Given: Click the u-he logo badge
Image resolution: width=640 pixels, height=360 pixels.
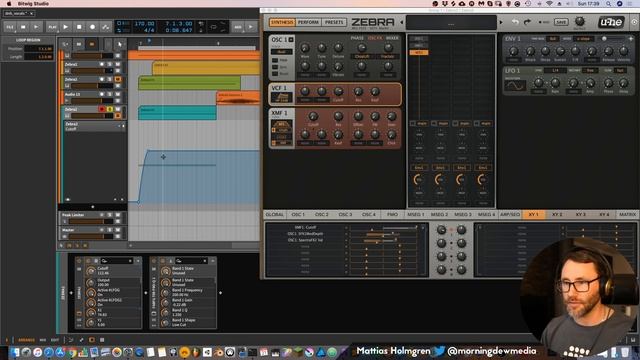Looking at the screenshot, I should coord(611,22).
